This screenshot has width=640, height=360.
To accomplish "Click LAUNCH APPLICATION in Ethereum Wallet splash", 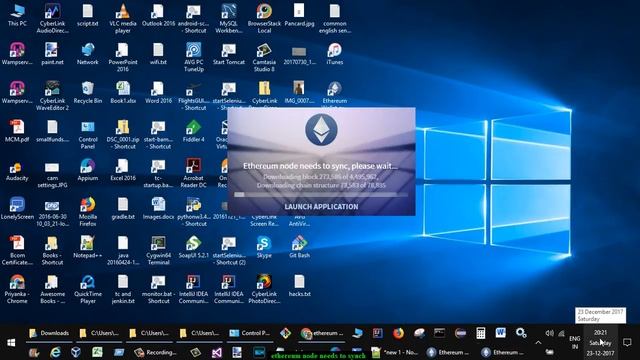I will pos(321,207).
